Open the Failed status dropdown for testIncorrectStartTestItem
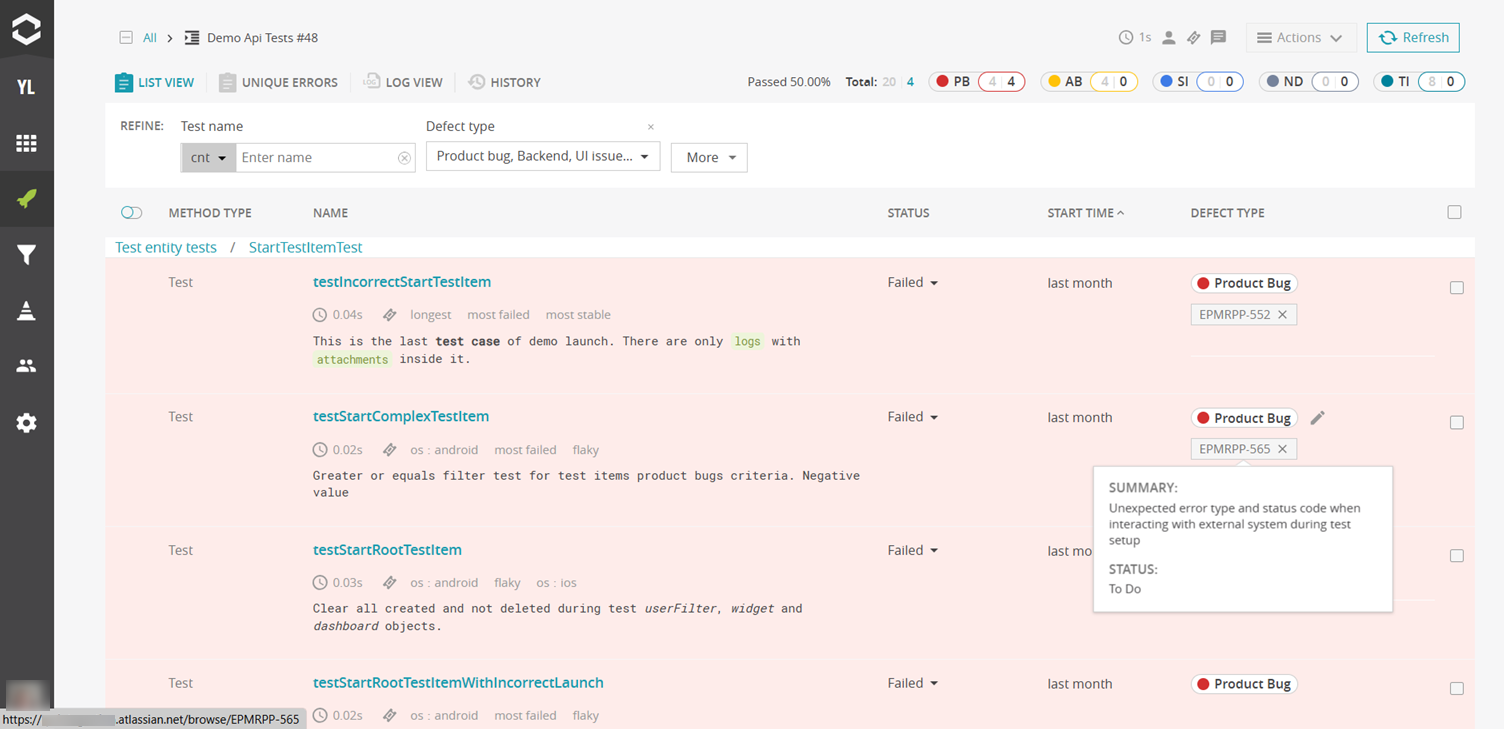The image size is (1504, 729). coord(913,283)
